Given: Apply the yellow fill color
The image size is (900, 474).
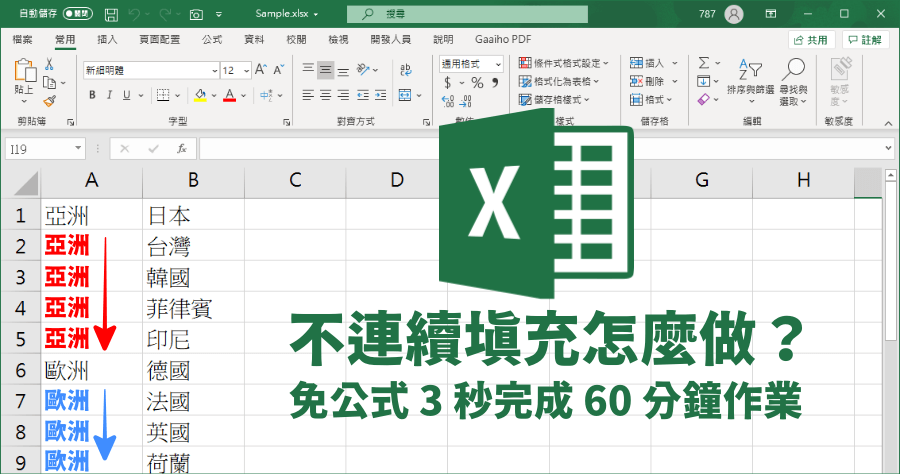Looking at the screenshot, I should 200,95.
